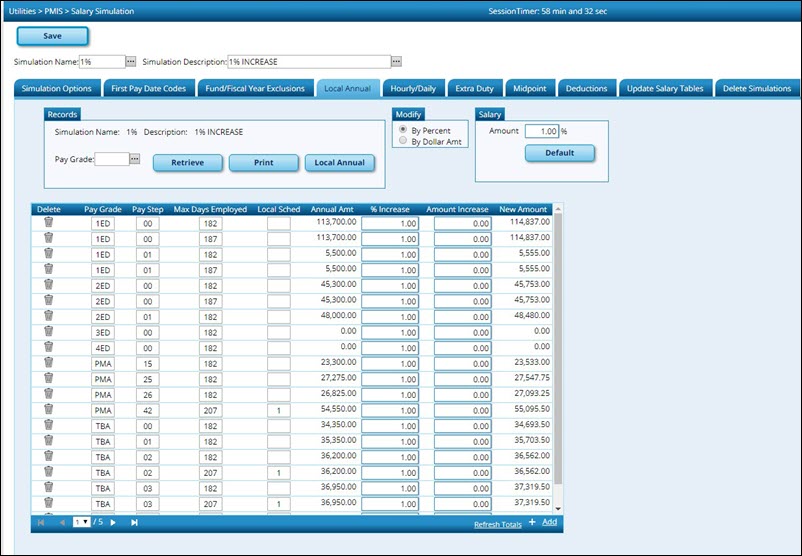Delete the first 1ED pay grade row
The width and height of the screenshot is (802, 556).
48,224
